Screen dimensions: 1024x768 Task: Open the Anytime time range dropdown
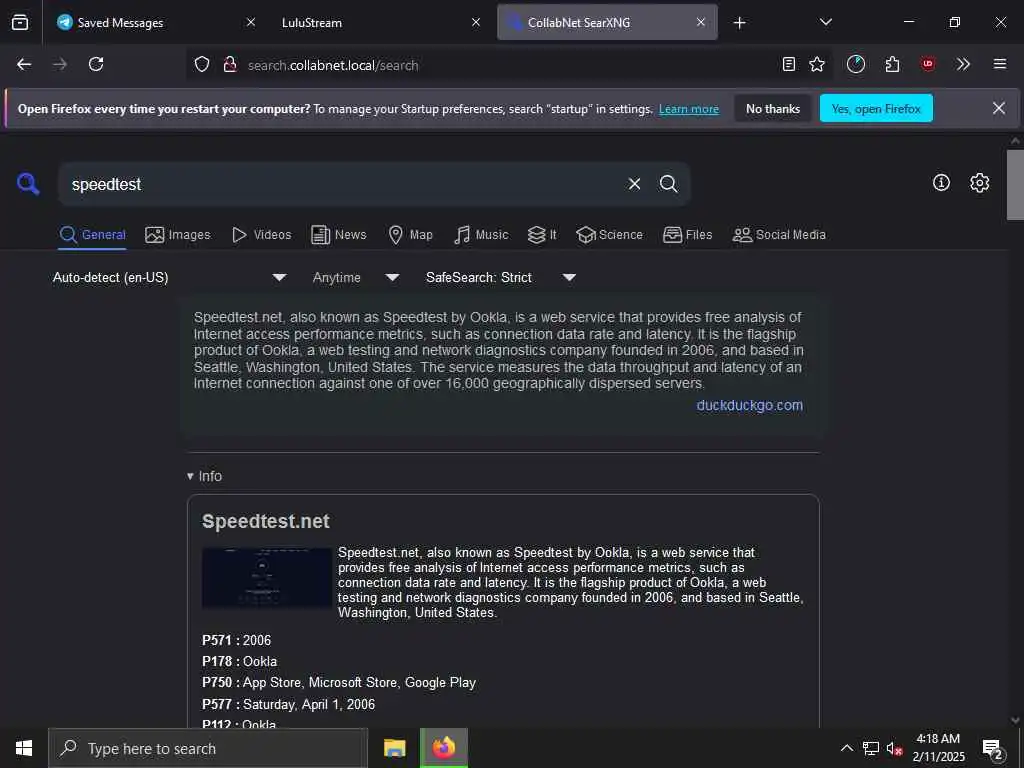coord(356,278)
